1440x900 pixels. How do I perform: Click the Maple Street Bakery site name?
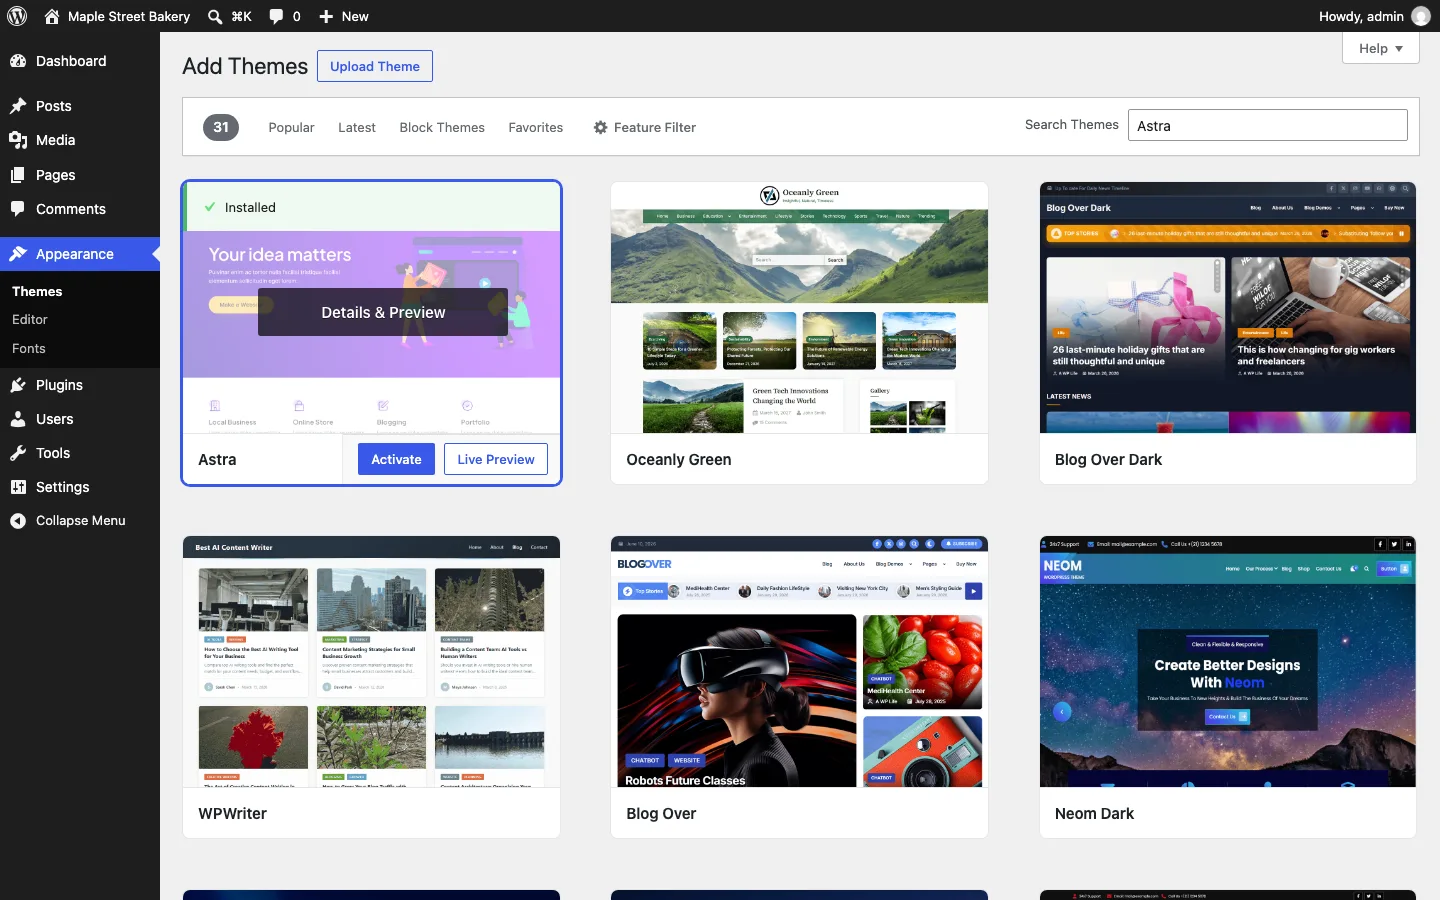pos(129,16)
